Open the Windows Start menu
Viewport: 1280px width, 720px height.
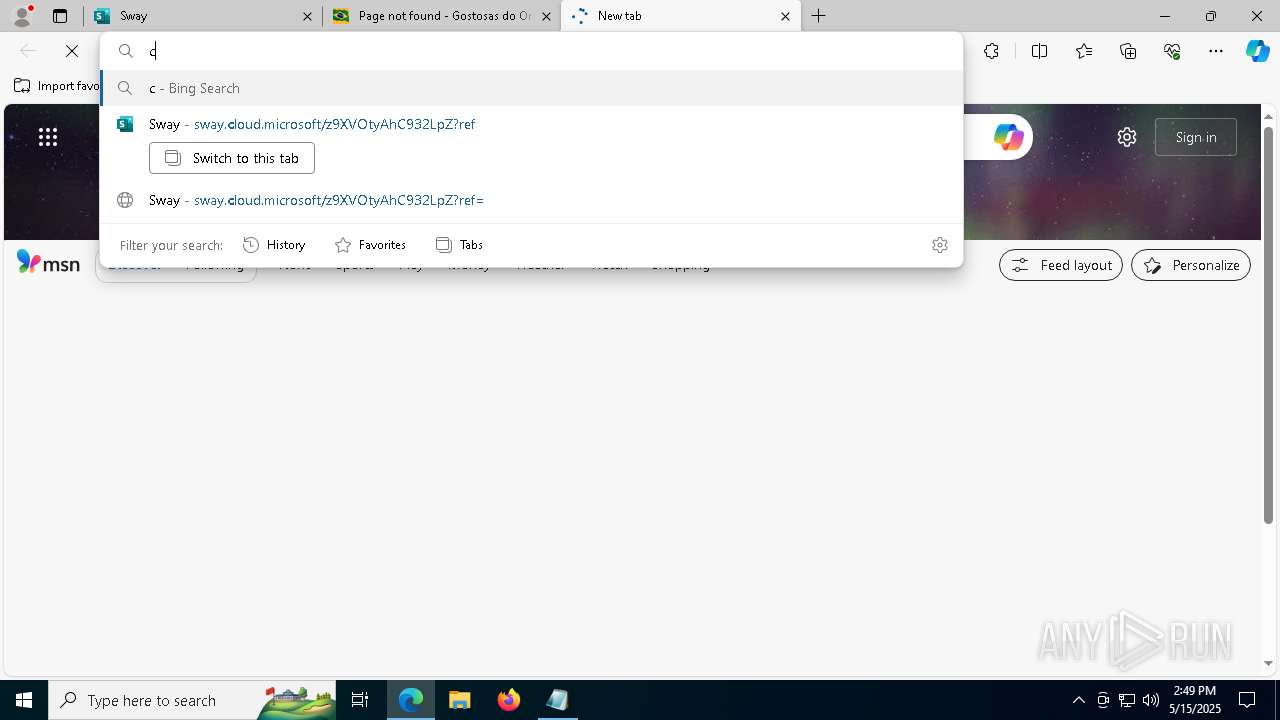[x=24, y=700]
